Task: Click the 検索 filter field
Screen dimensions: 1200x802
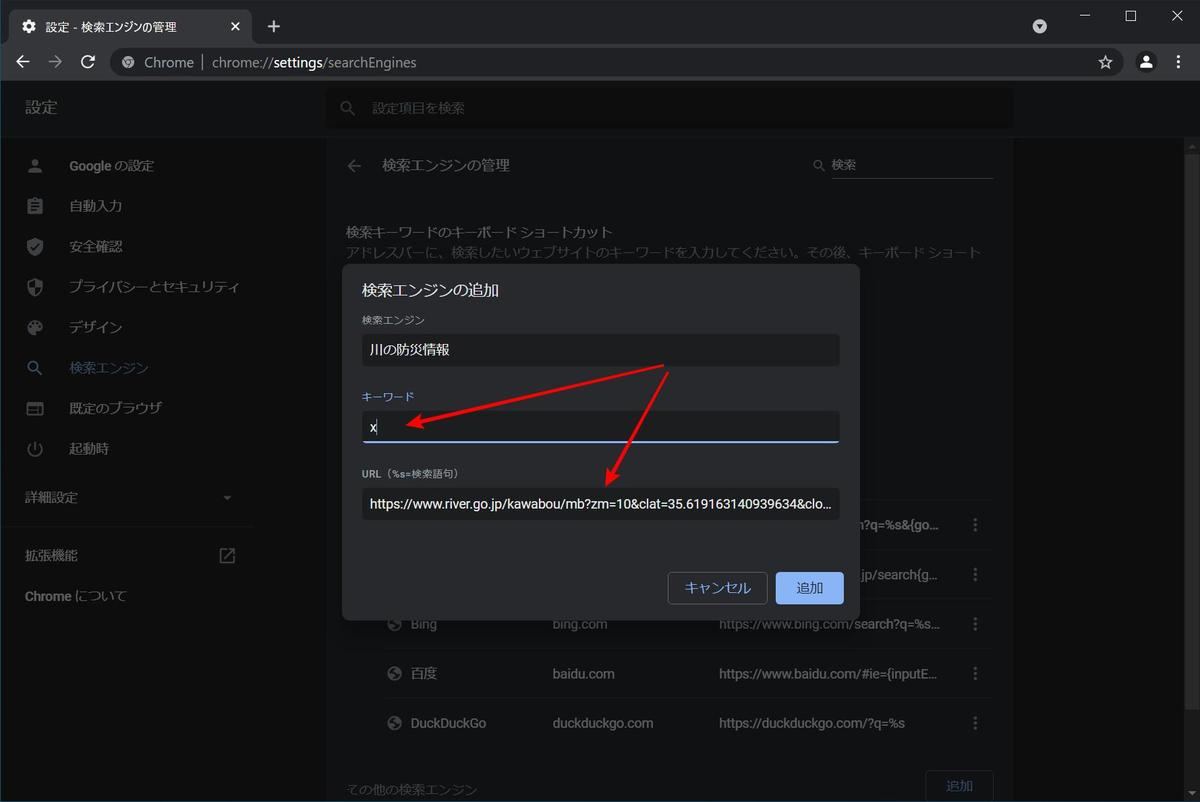Action: [x=911, y=165]
